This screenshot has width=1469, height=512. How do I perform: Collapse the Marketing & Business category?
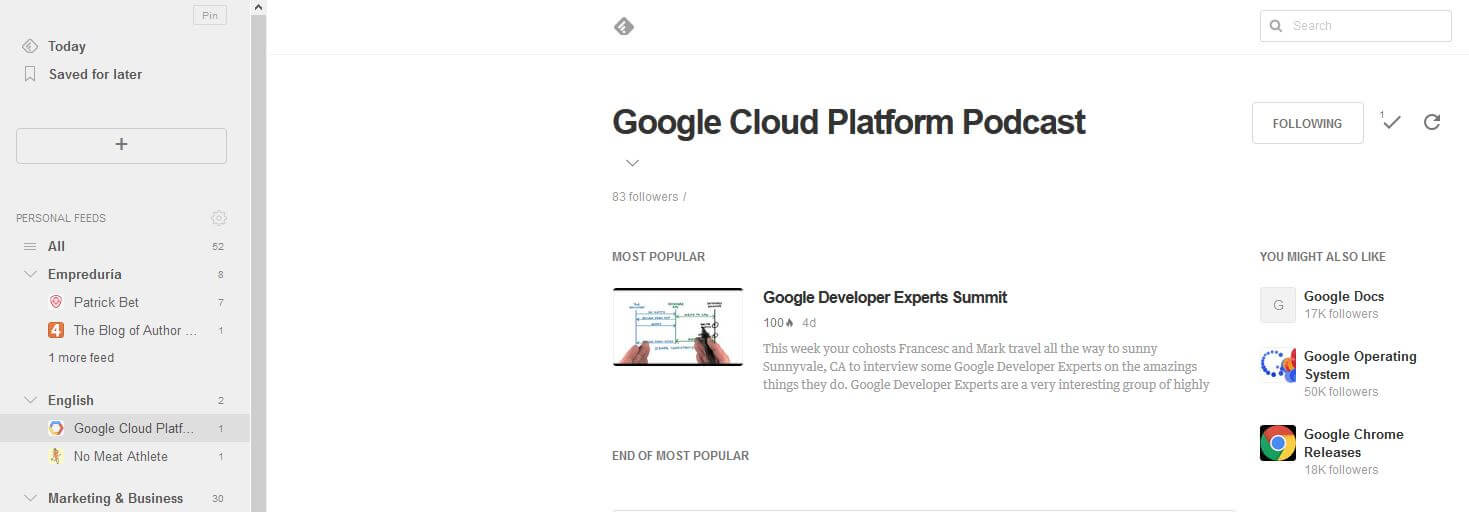coord(30,498)
